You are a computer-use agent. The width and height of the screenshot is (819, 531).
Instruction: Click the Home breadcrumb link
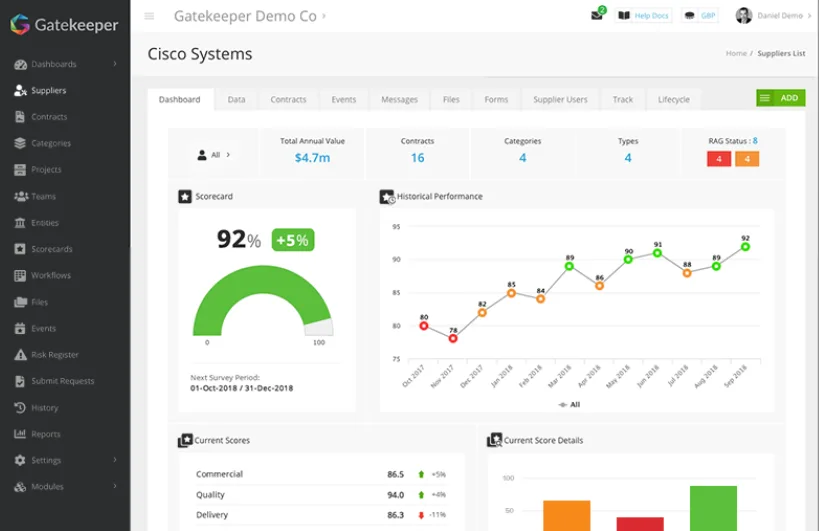click(x=736, y=53)
